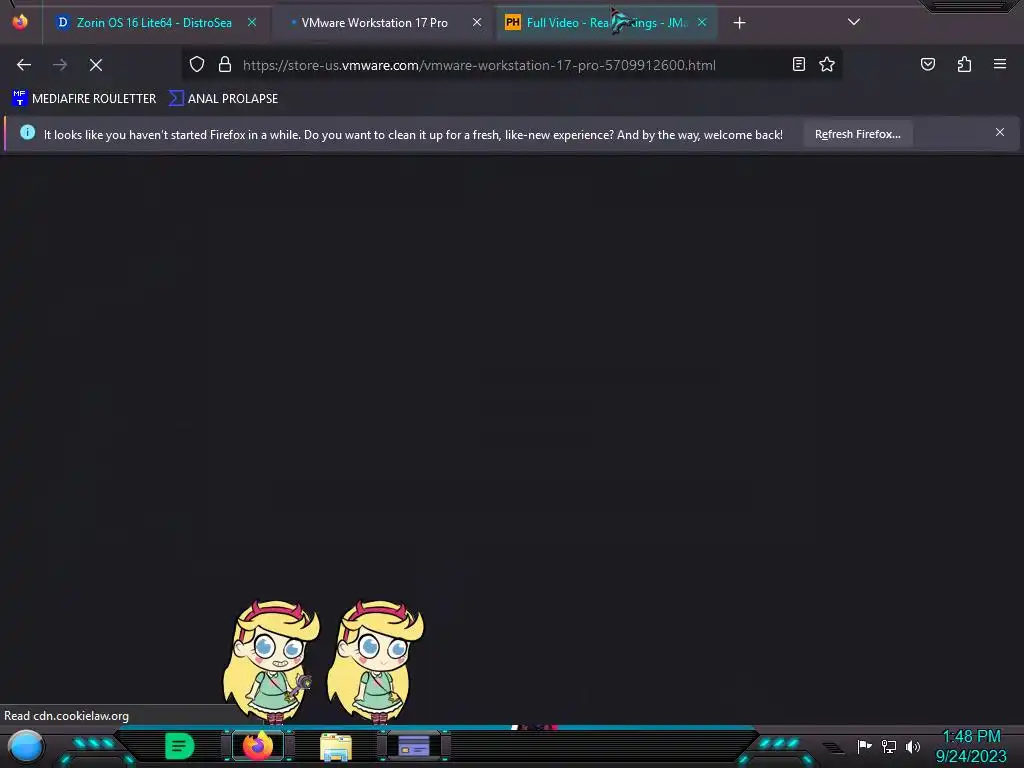Bookmark this page with the star
Screen dimensions: 1024x768
pos(827,64)
